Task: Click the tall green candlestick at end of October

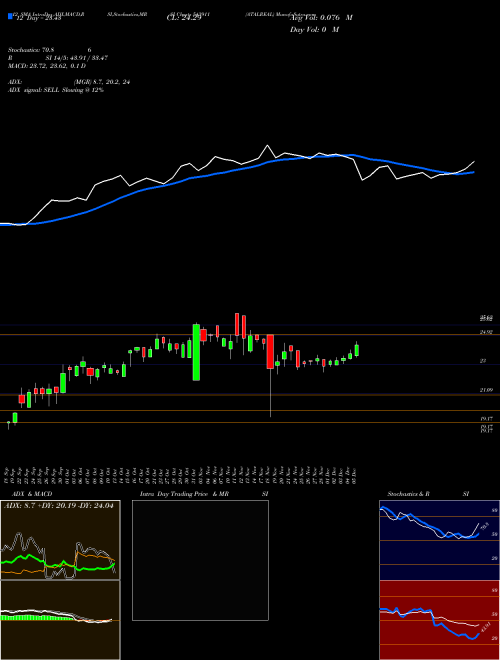Action: point(196,352)
